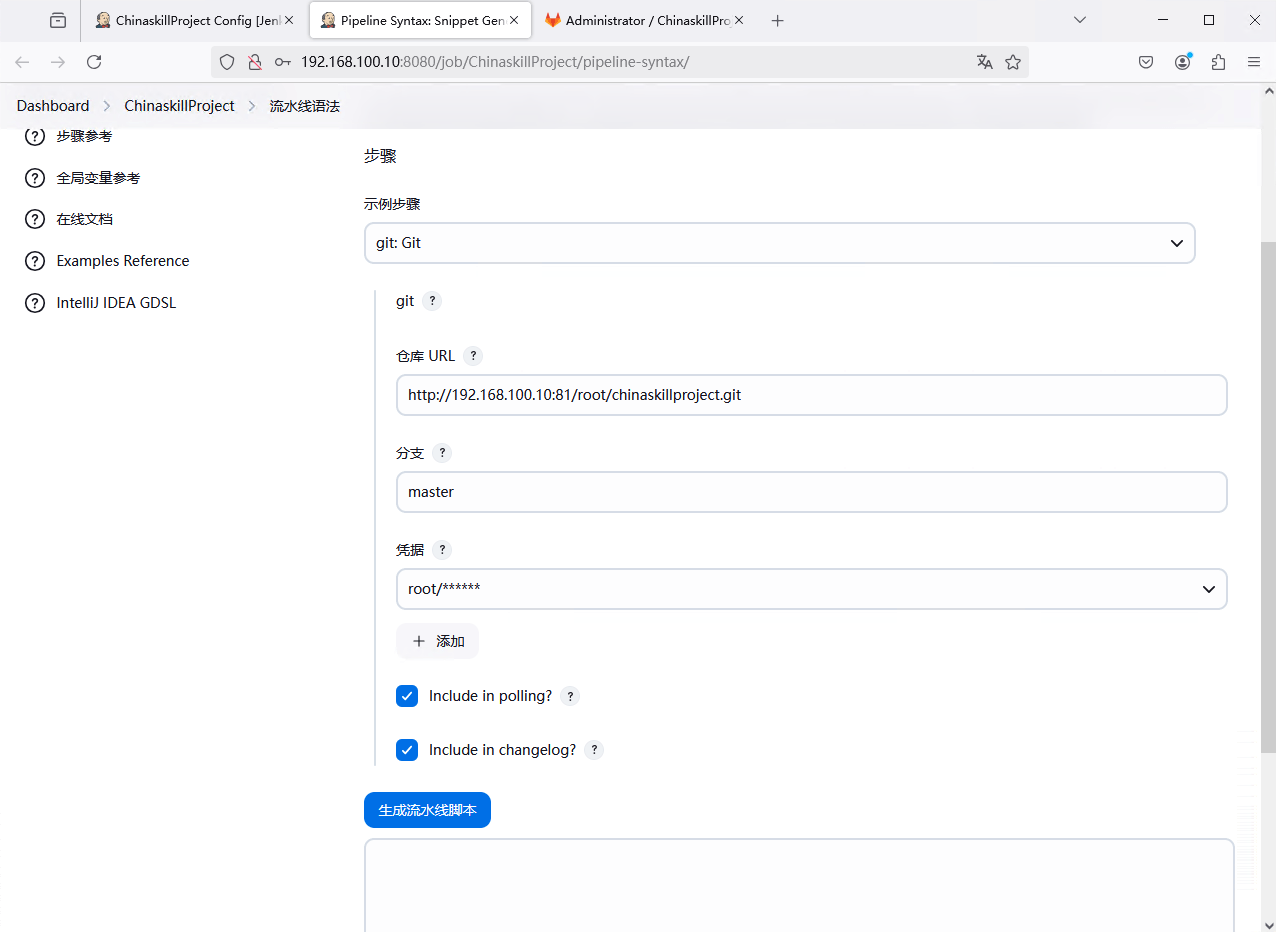Open help for Include in polling
The image size is (1276, 932).
pos(570,696)
